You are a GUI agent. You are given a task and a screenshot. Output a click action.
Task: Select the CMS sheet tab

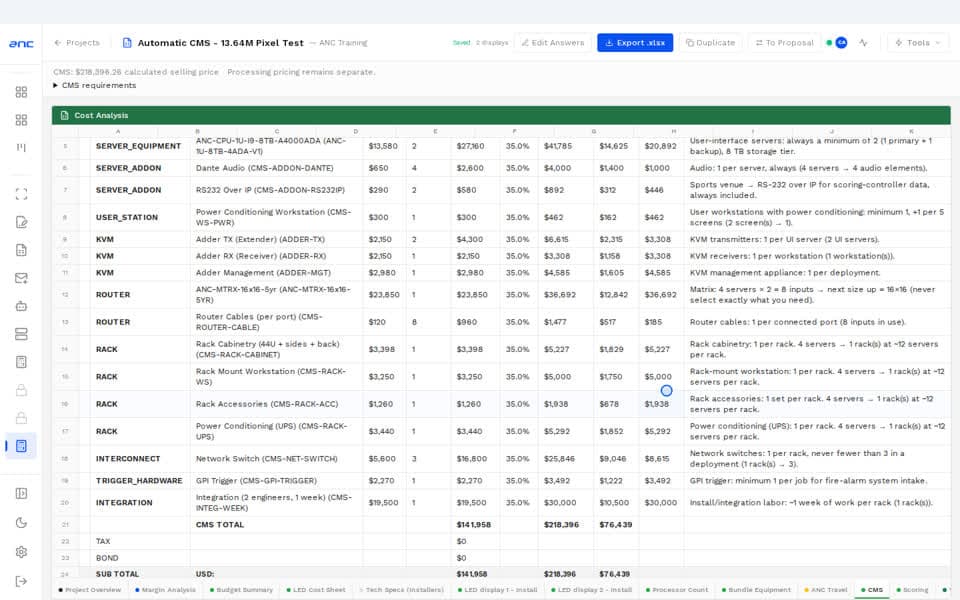[872, 590]
